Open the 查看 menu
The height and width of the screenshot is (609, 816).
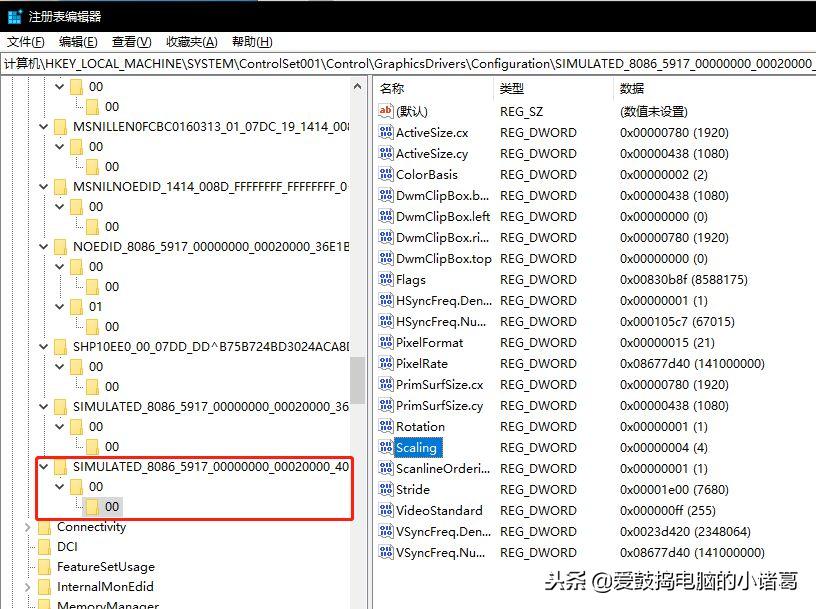(130, 41)
